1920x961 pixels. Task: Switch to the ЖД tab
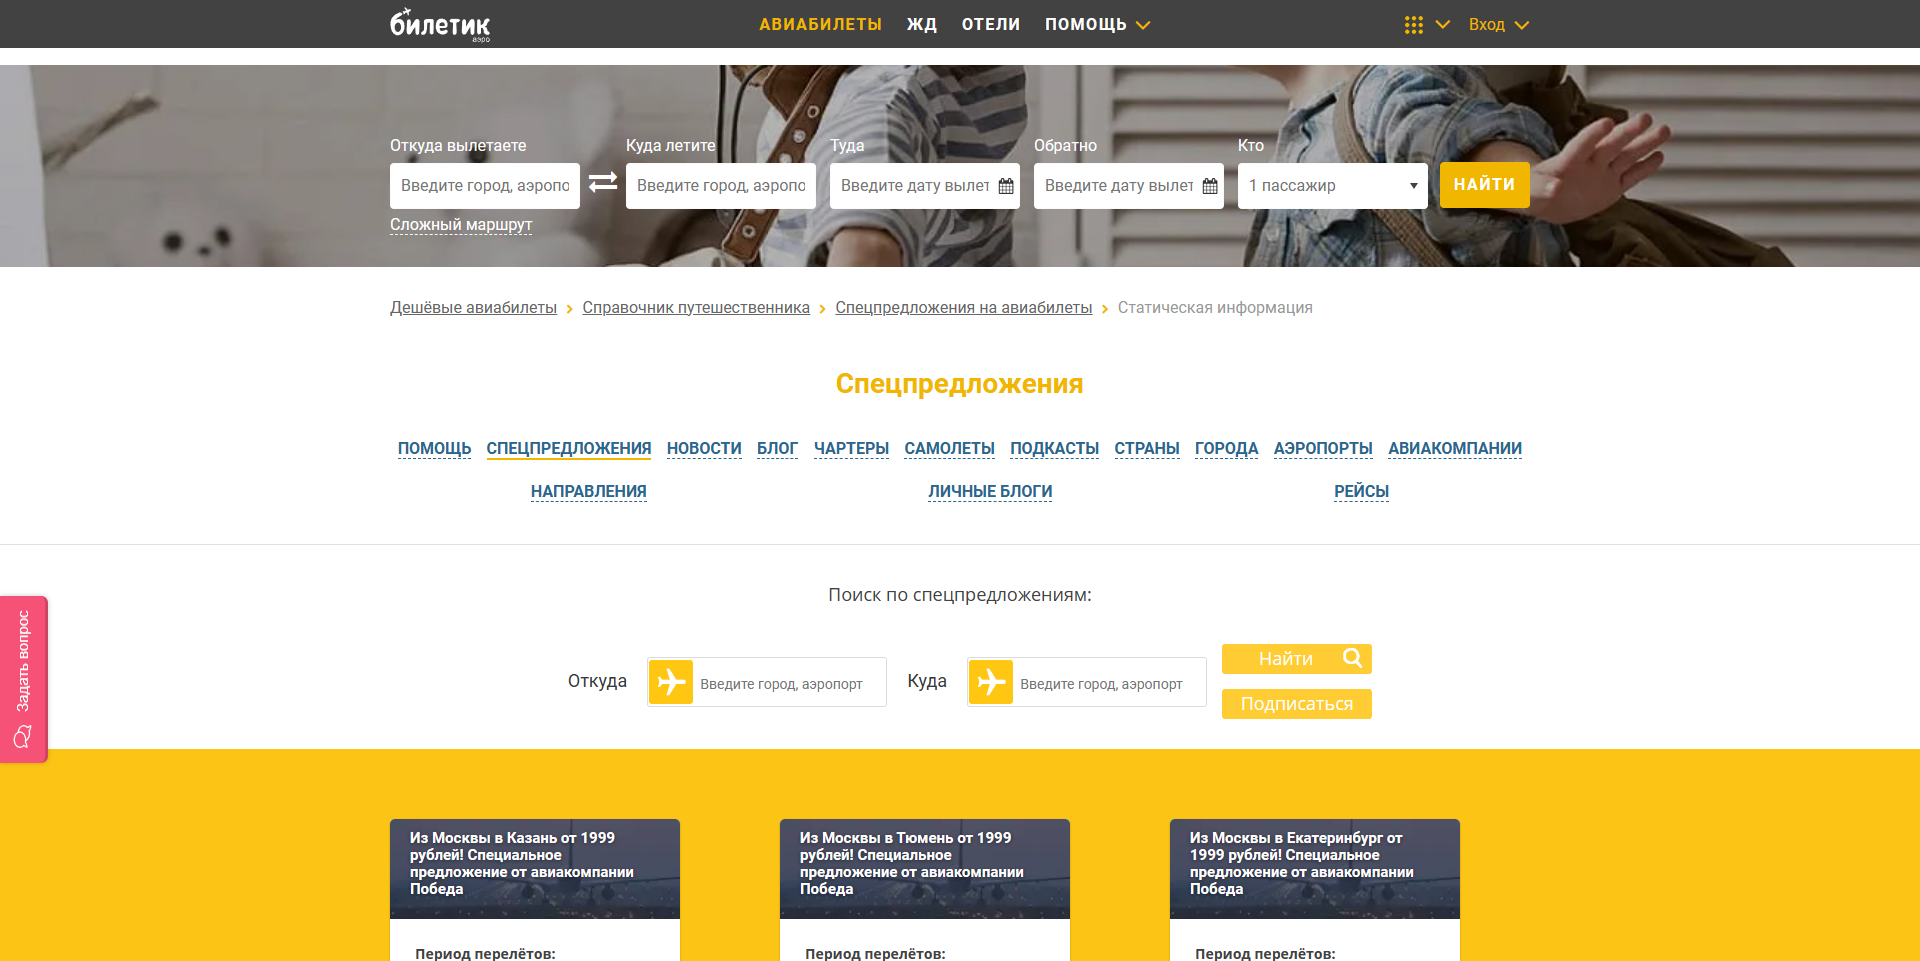922,24
